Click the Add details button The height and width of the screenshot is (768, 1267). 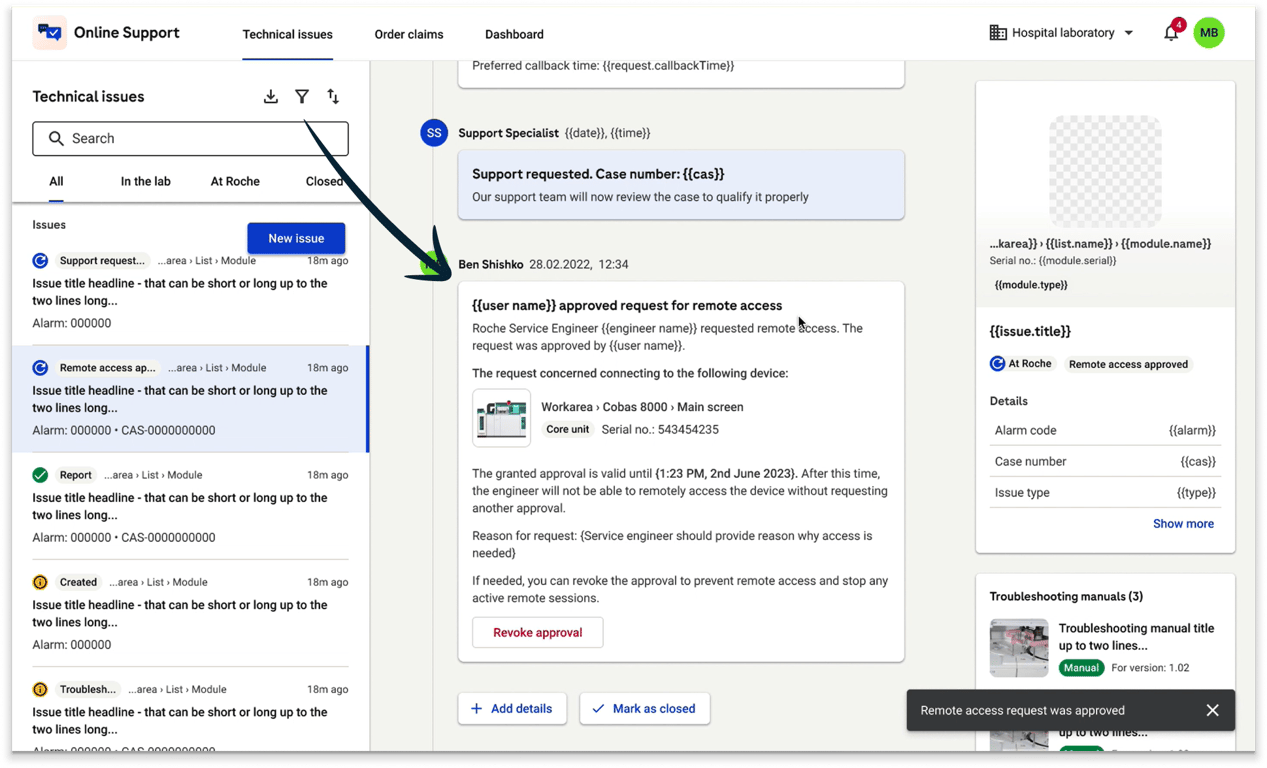512,708
